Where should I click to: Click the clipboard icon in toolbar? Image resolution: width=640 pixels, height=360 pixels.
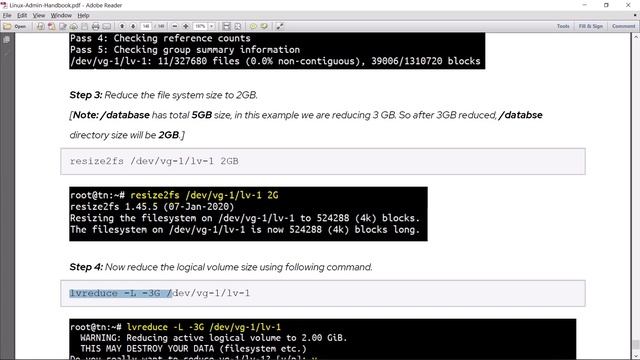84,27
